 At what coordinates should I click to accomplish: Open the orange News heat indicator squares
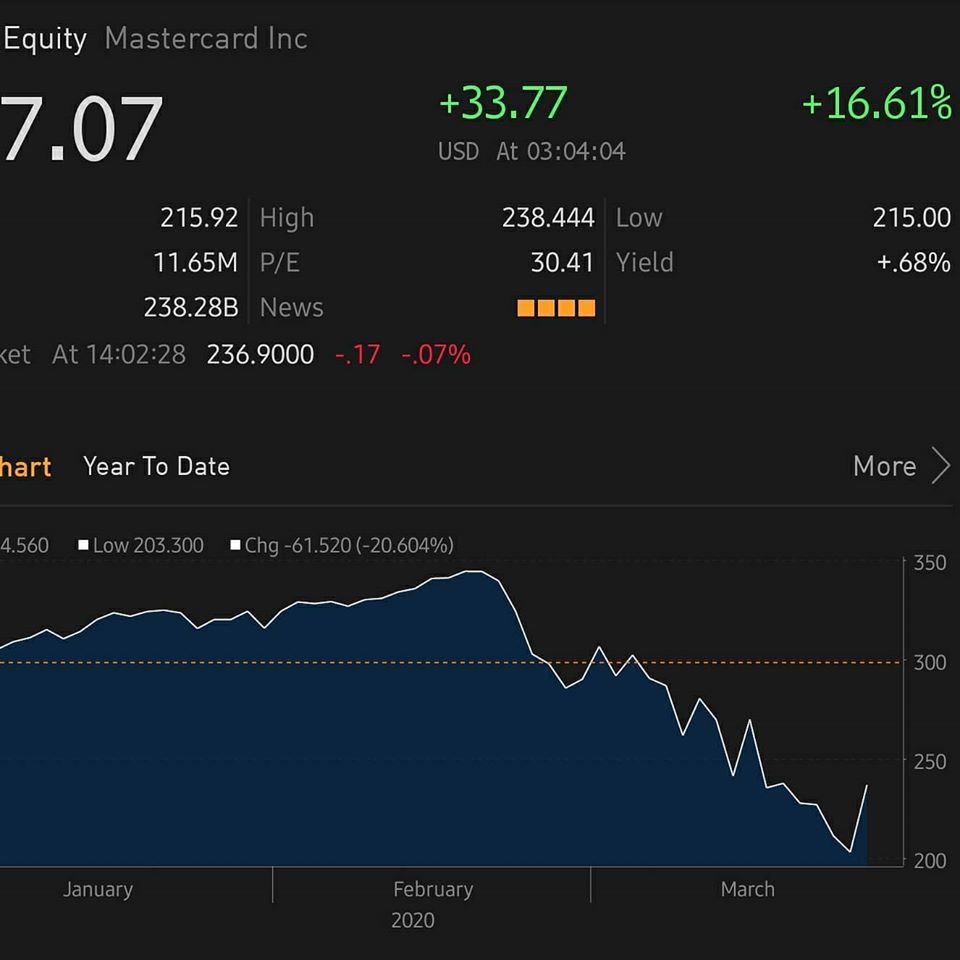point(556,308)
